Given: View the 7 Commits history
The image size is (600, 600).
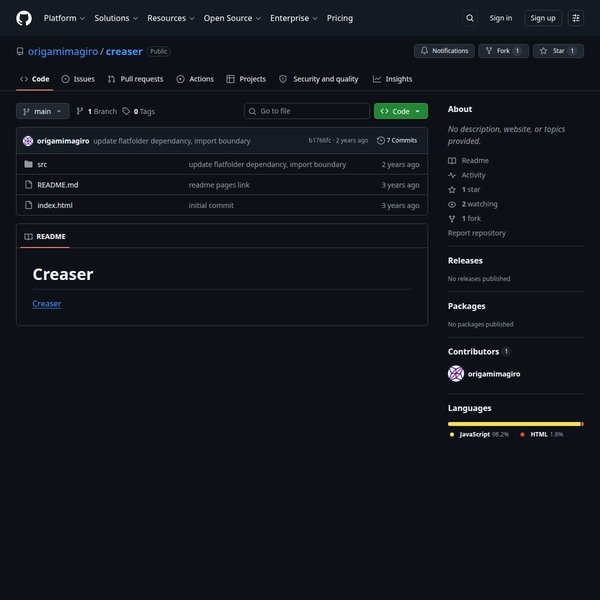Looking at the screenshot, I should (x=397, y=140).
